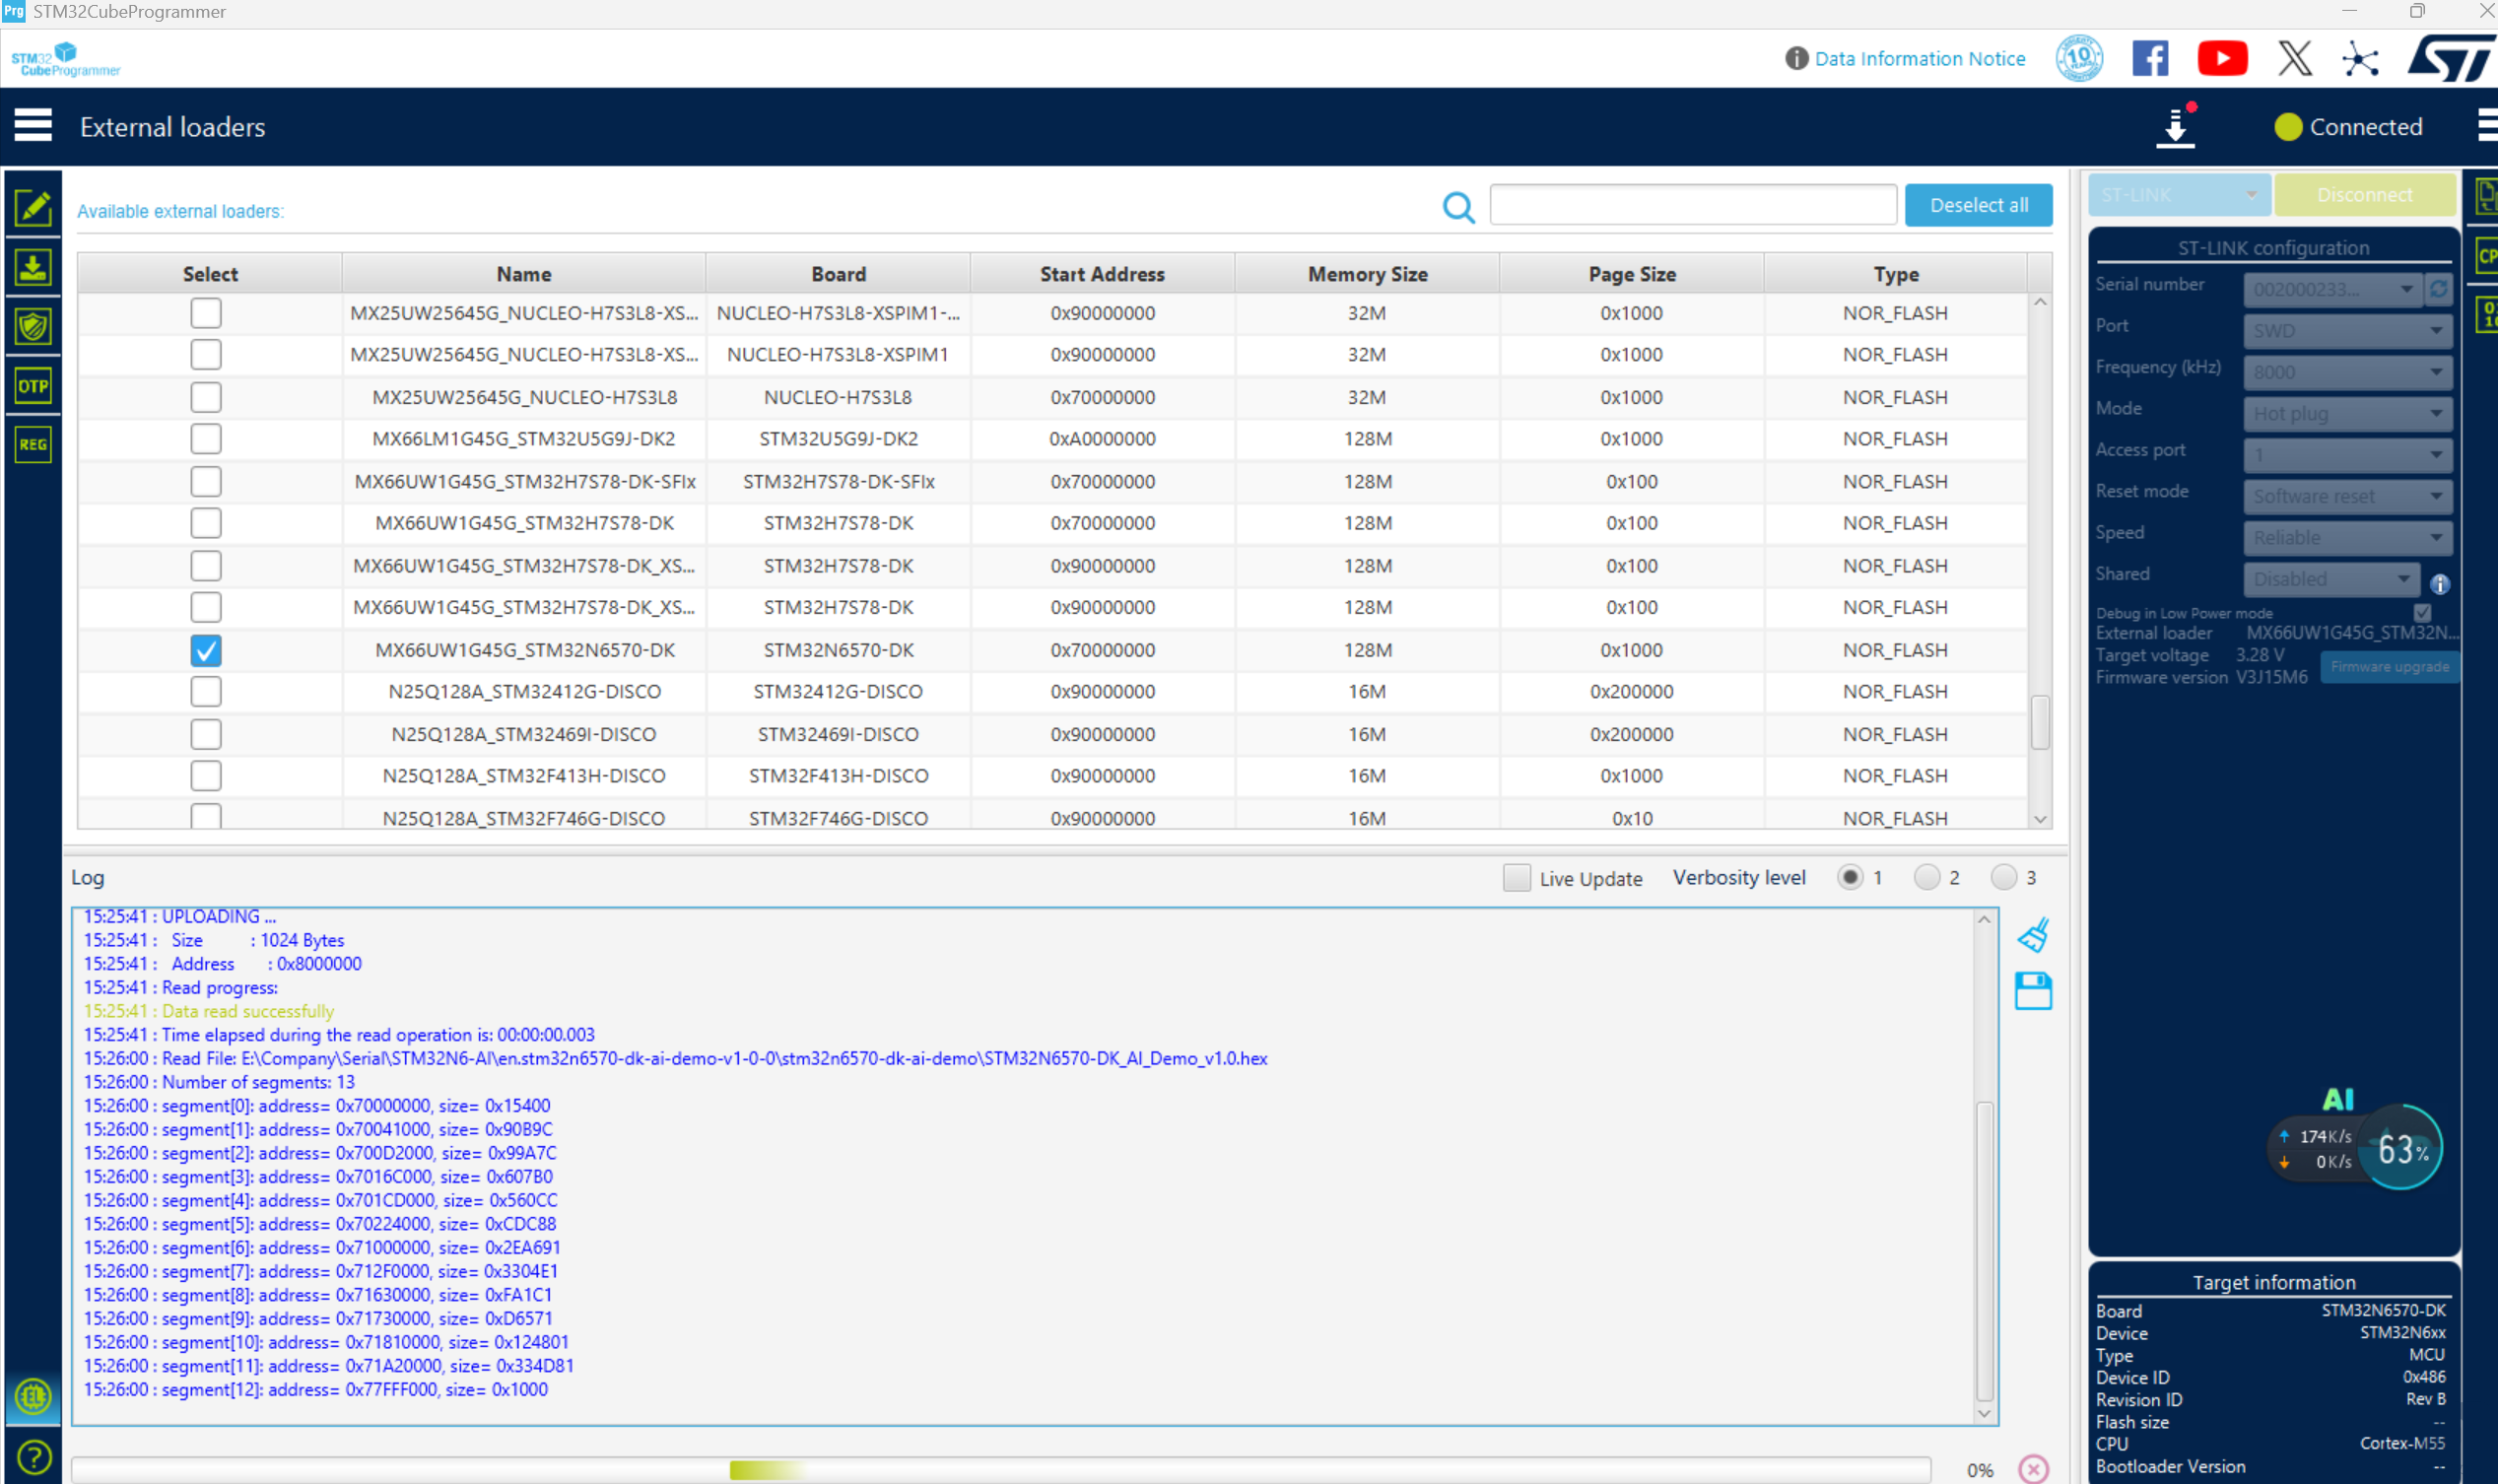Screen dimensions: 2498x1484
Task: Open the Shared Disabled dropdown
Action: [x=2331, y=579]
